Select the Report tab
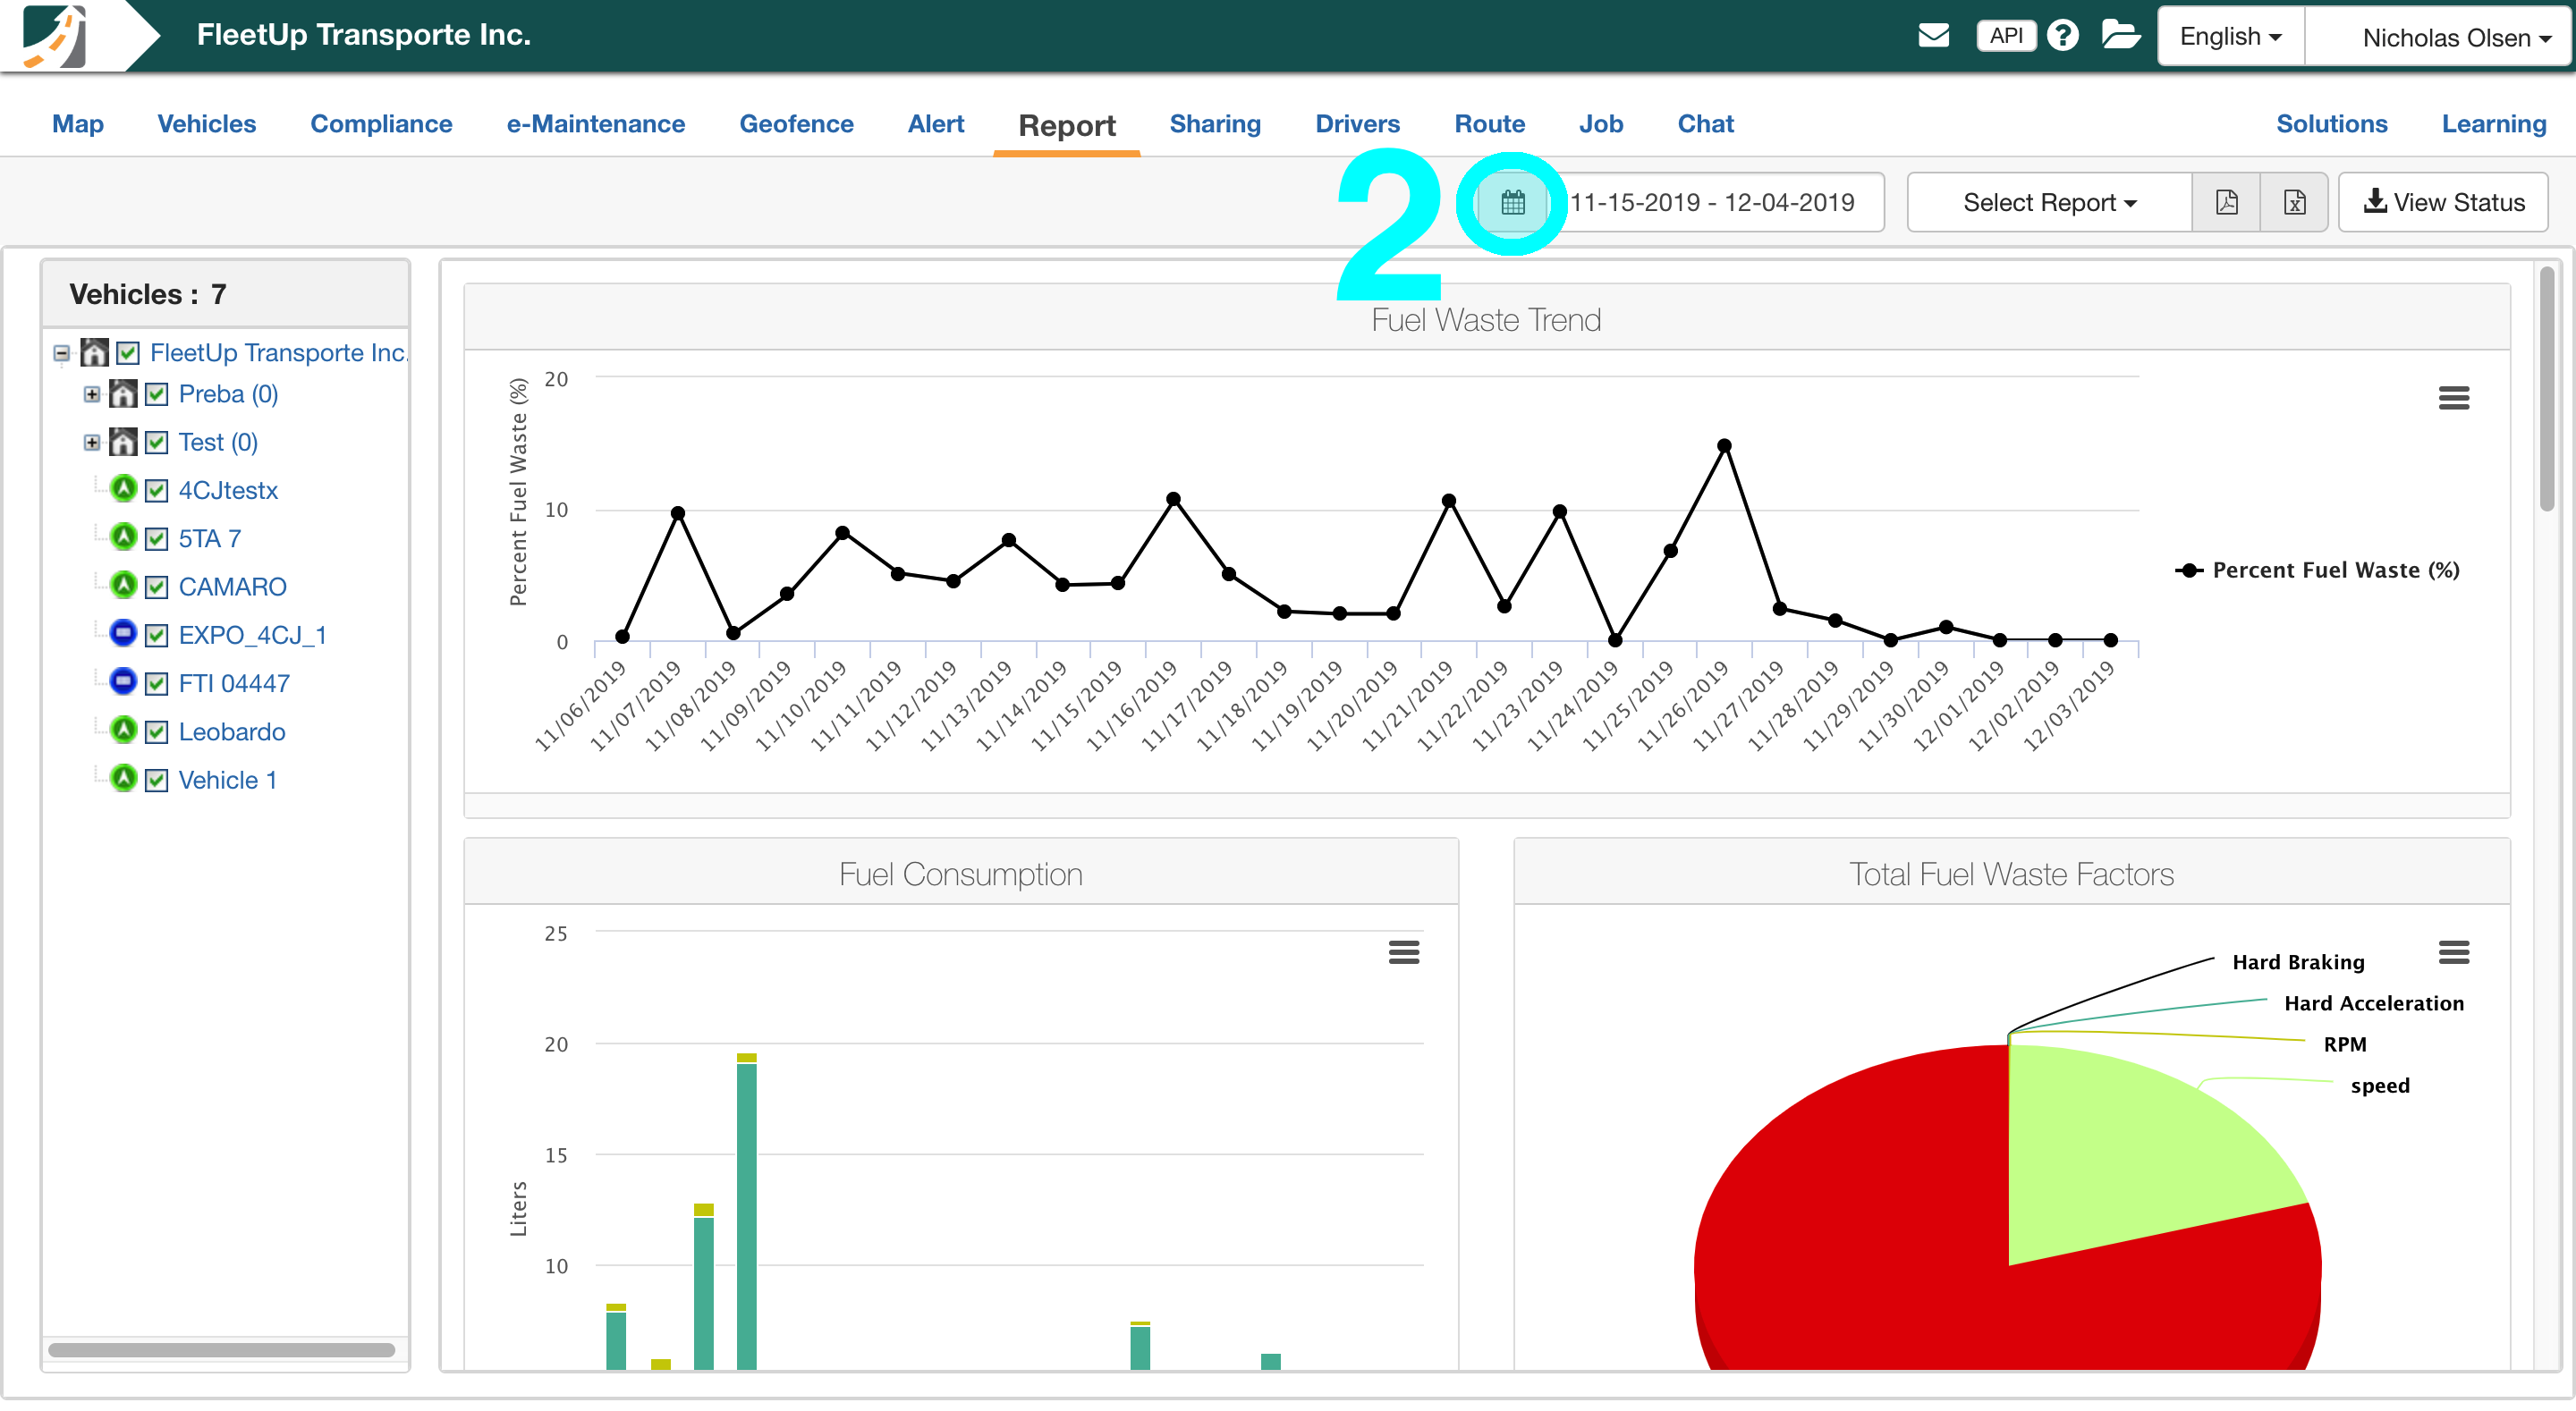 coord(1067,126)
